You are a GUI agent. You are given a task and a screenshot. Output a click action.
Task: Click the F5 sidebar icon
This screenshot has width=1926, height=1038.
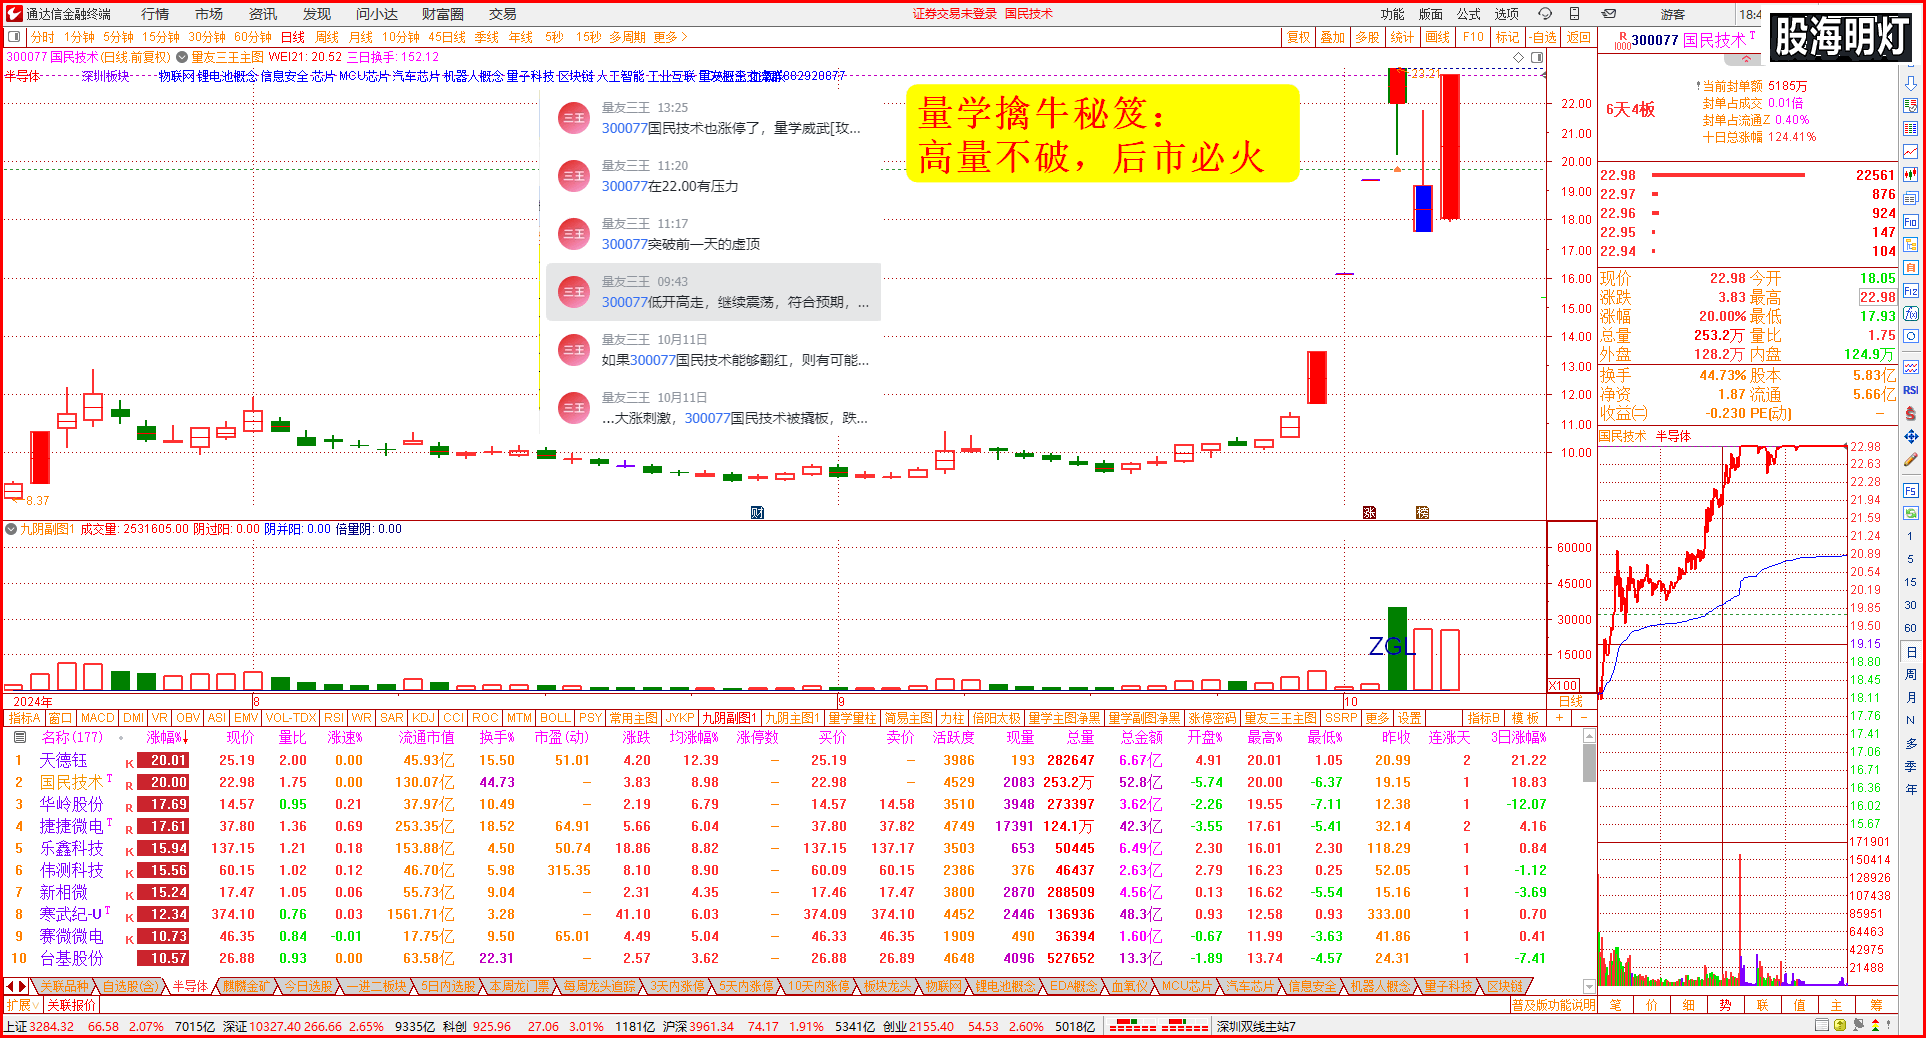(x=1911, y=491)
